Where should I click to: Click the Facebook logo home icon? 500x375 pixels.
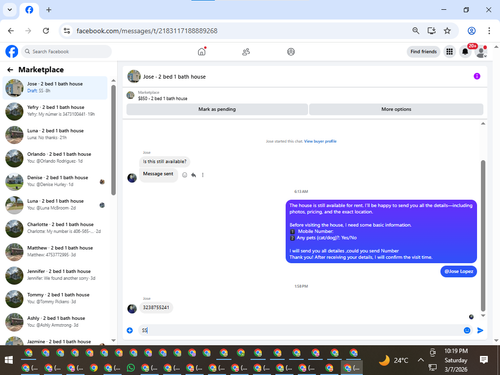tap(12, 52)
